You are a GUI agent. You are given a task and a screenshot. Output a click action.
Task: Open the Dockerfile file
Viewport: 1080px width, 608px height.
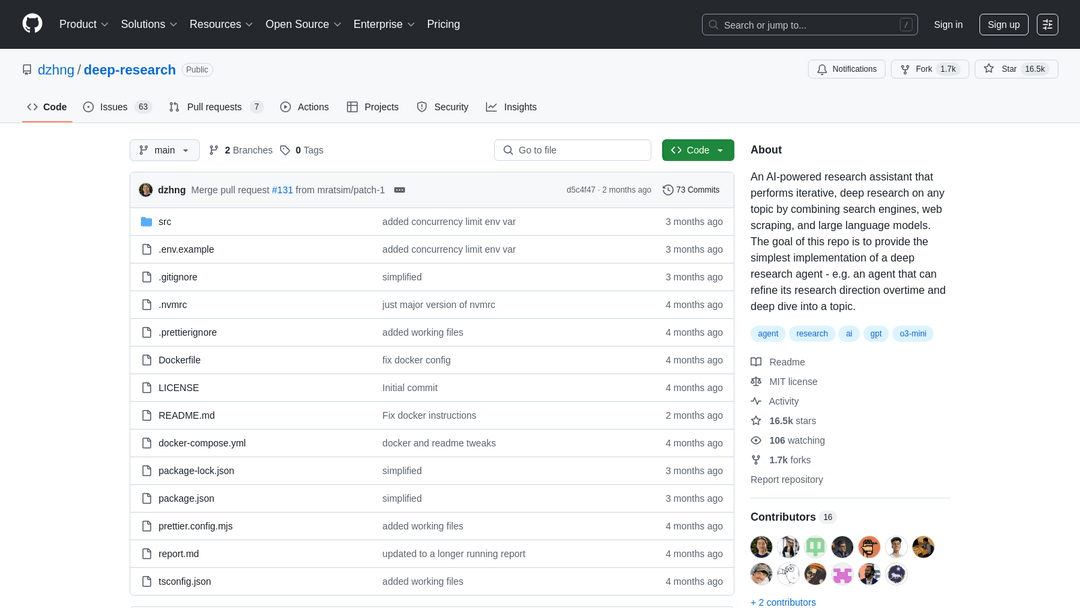179,360
